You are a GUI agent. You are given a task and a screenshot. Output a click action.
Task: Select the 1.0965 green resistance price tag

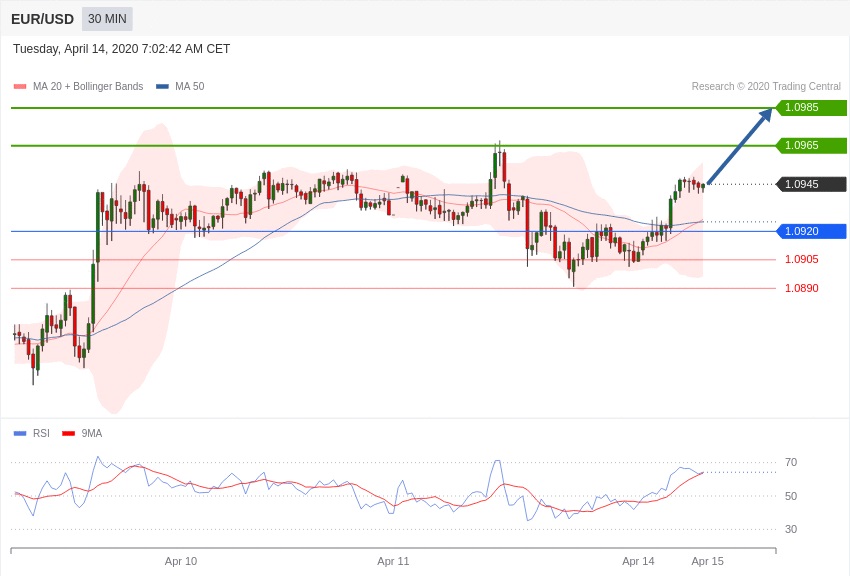pos(811,145)
